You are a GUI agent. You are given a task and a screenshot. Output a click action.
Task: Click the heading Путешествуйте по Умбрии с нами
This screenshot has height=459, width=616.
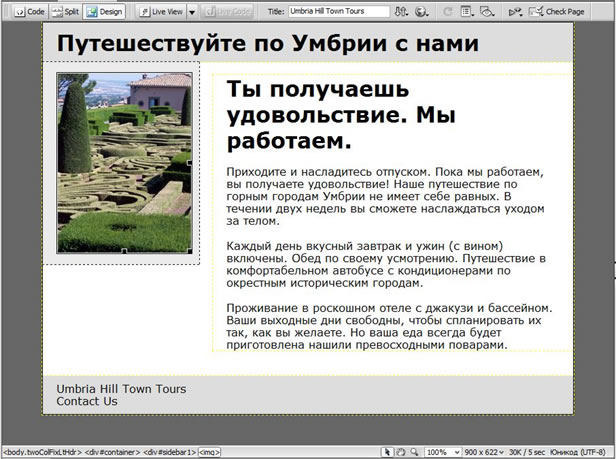(268, 43)
